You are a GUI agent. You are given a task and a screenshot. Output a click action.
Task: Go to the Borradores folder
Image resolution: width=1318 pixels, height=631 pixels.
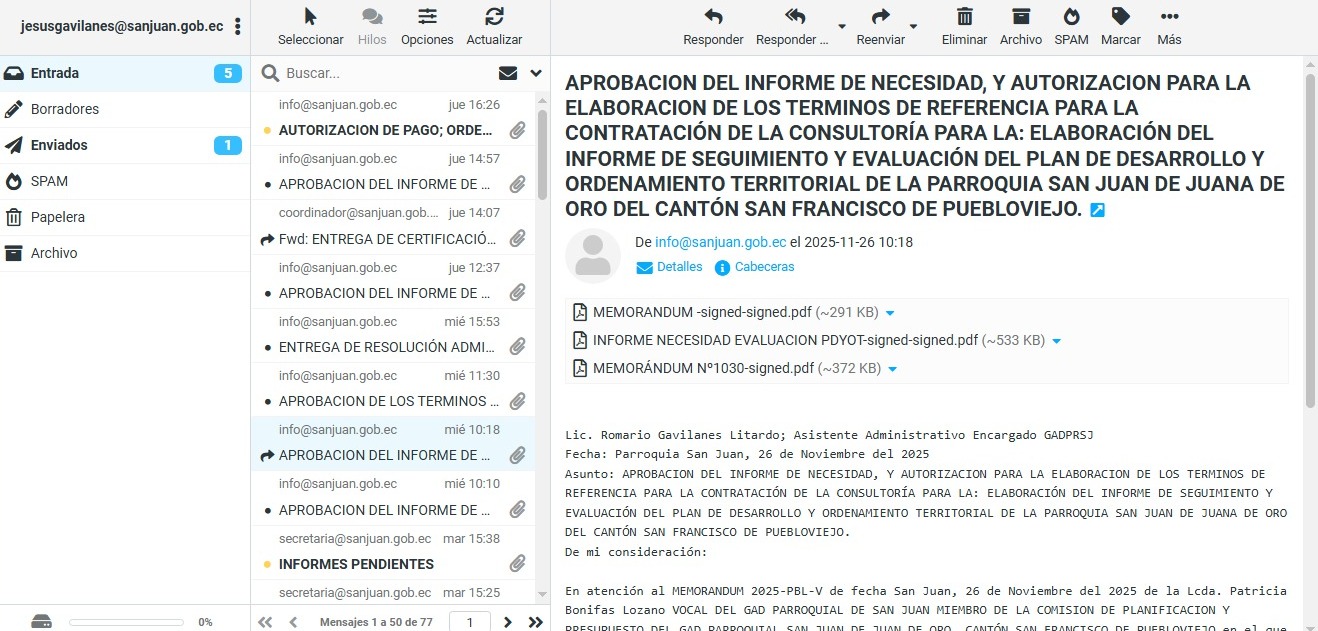click(x=65, y=109)
